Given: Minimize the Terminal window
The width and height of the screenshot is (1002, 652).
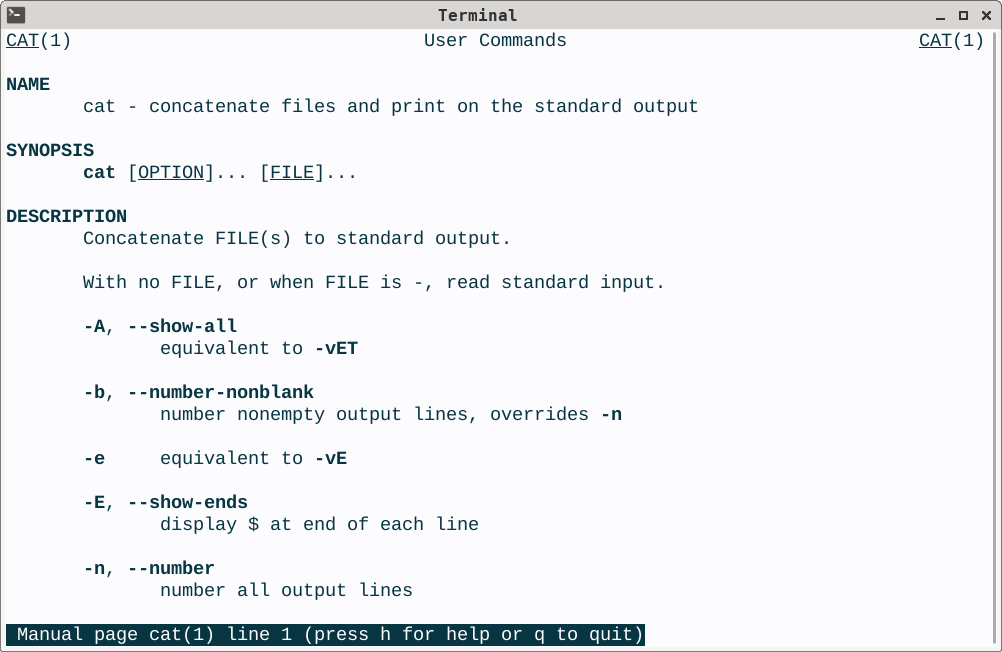Looking at the screenshot, I should tap(940, 15).
